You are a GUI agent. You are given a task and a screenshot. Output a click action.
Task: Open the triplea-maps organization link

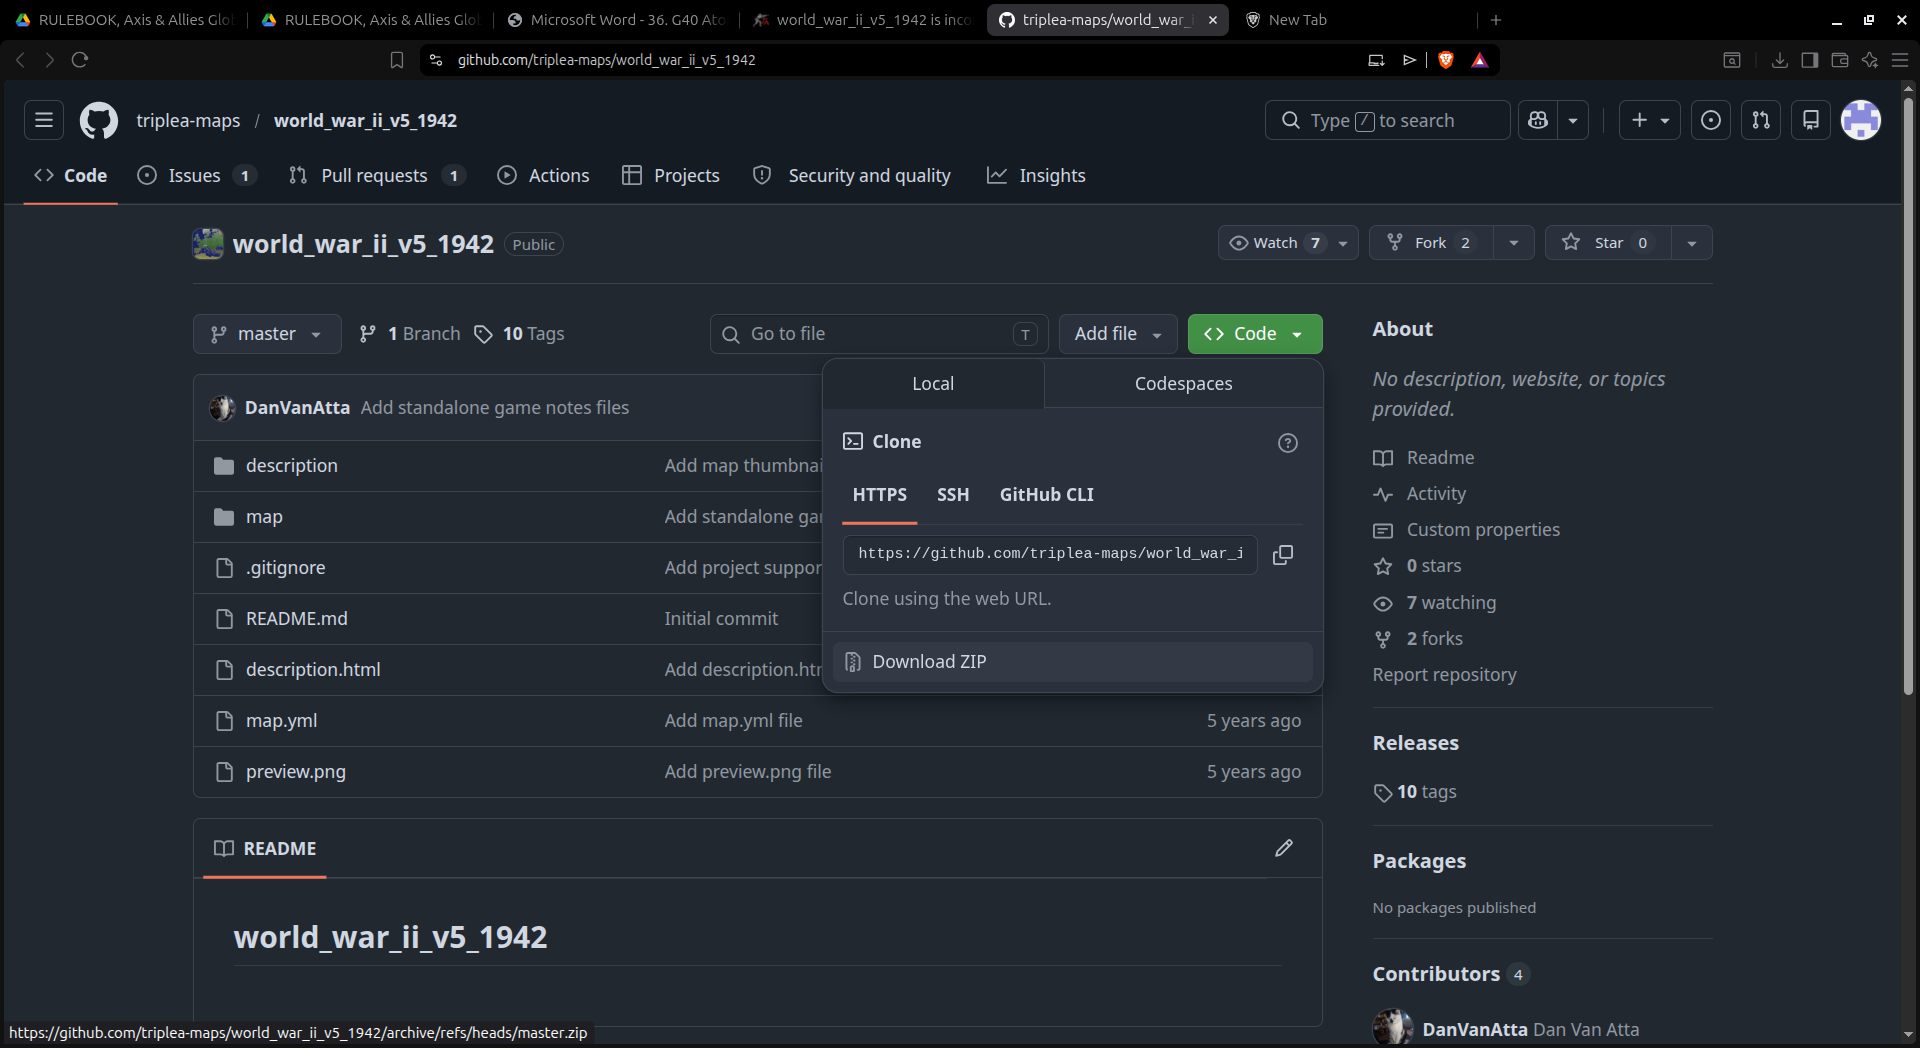(188, 121)
